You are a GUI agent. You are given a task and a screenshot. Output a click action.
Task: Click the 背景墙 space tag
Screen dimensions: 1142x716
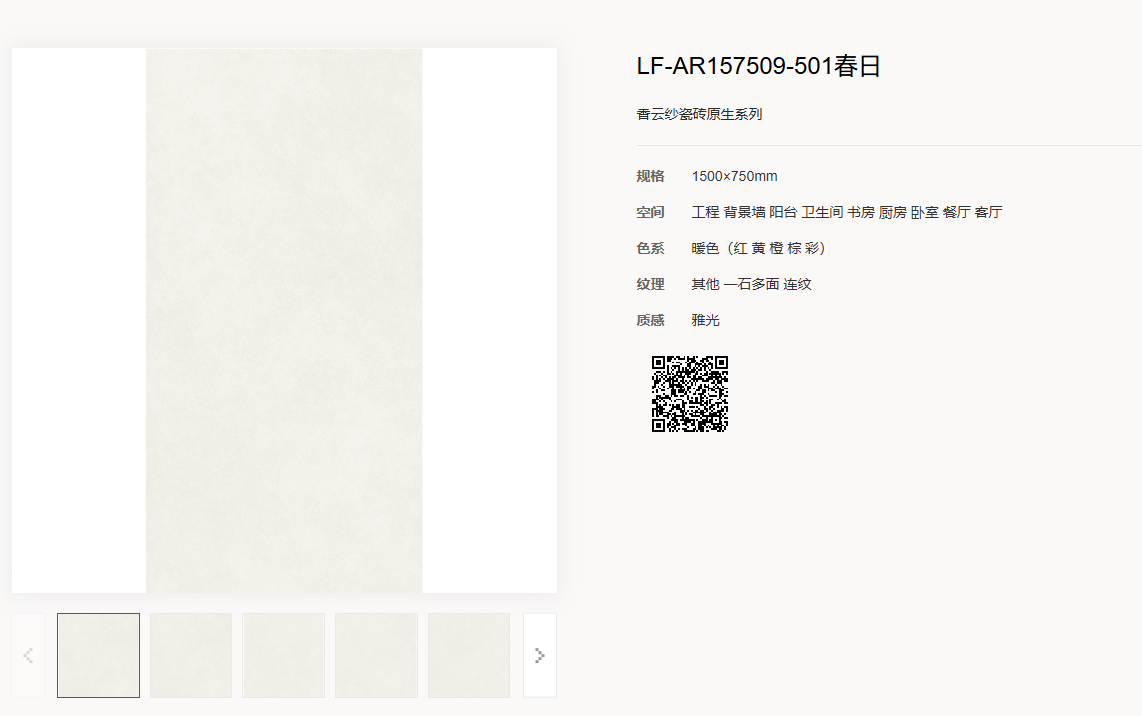click(x=744, y=212)
